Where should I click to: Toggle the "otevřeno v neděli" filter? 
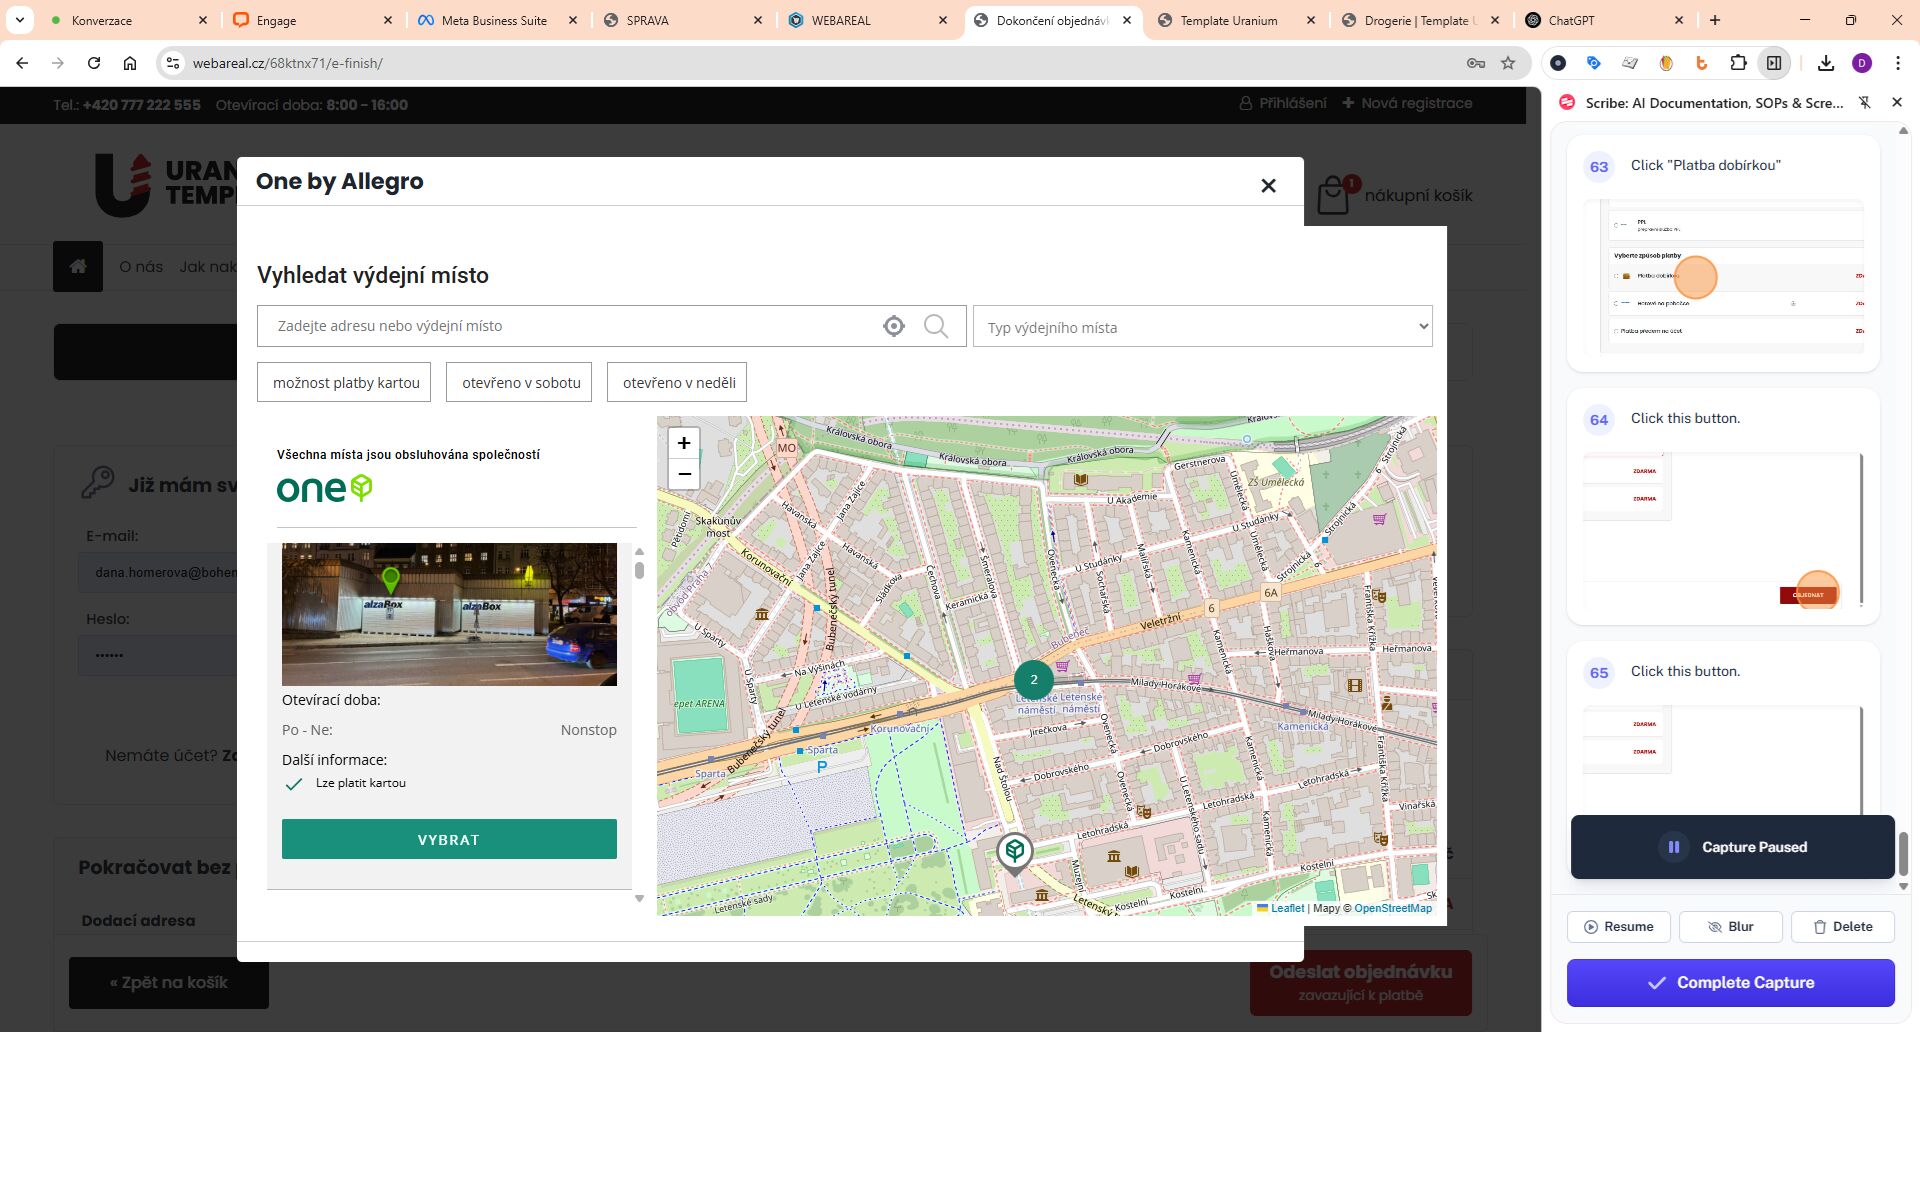coord(677,383)
